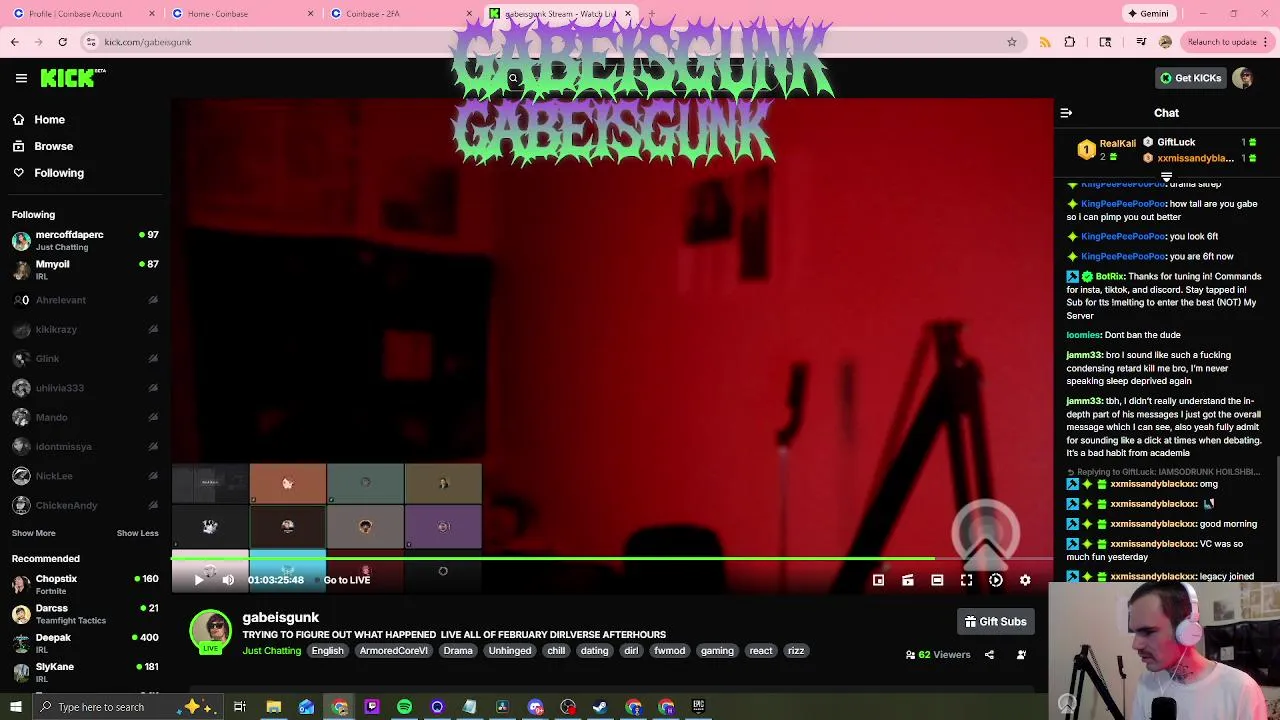The height and width of the screenshot is (720, 1280).
Task: Reload the page
Action: [62, 42]
